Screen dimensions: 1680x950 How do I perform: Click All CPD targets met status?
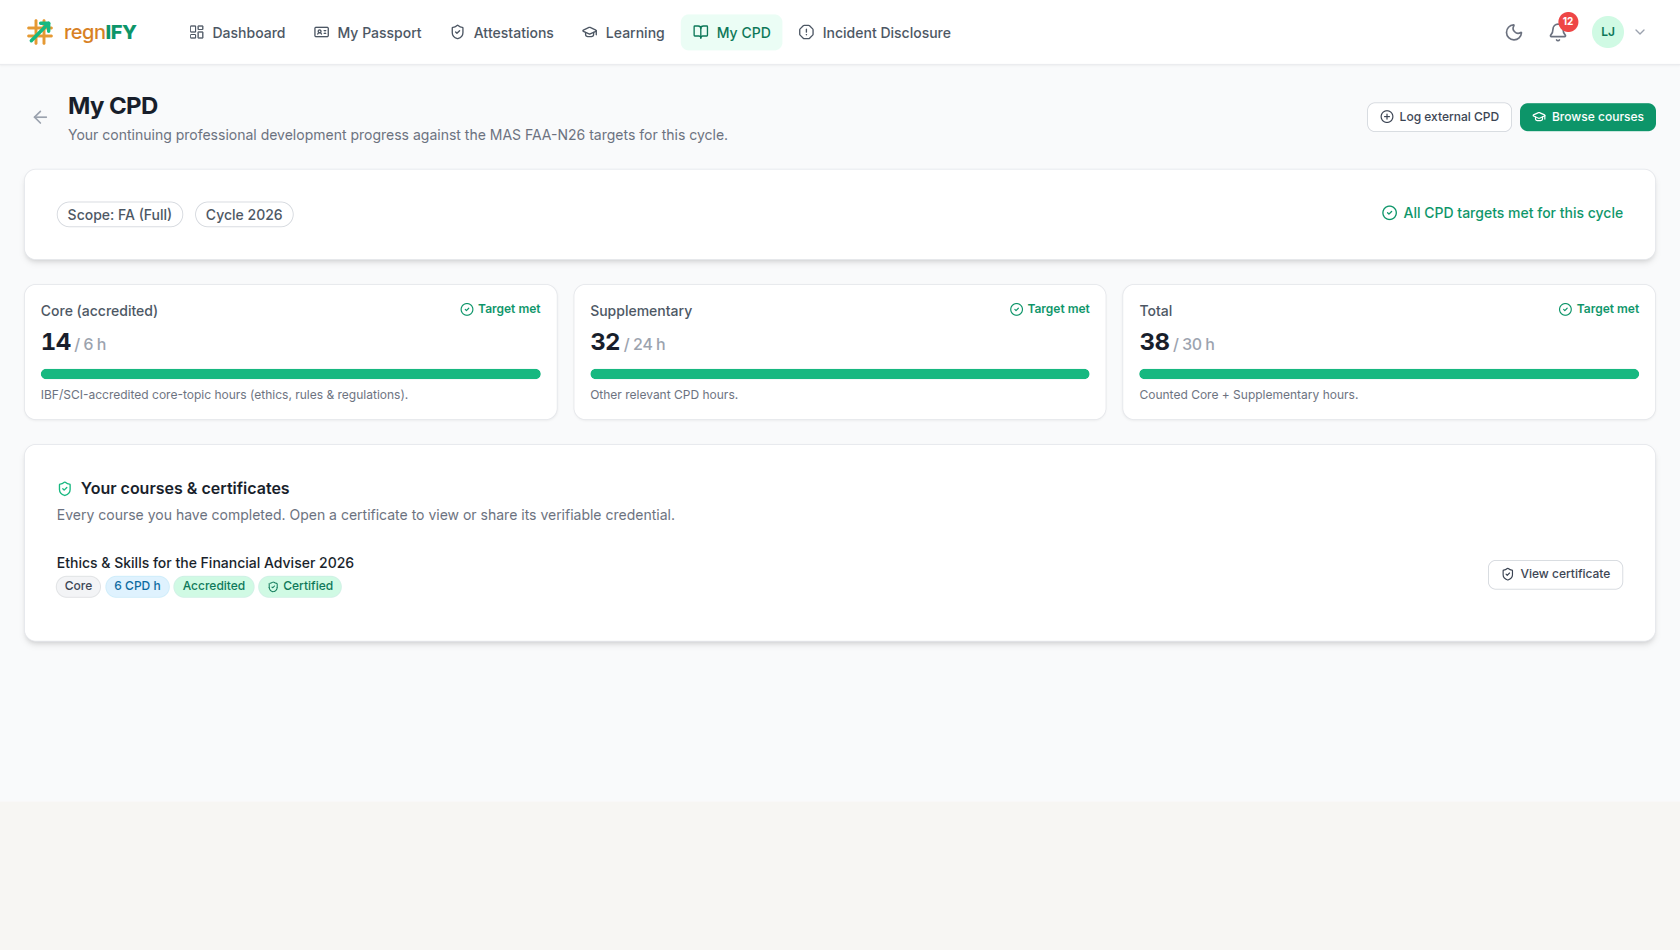[x=1502, y=213]
